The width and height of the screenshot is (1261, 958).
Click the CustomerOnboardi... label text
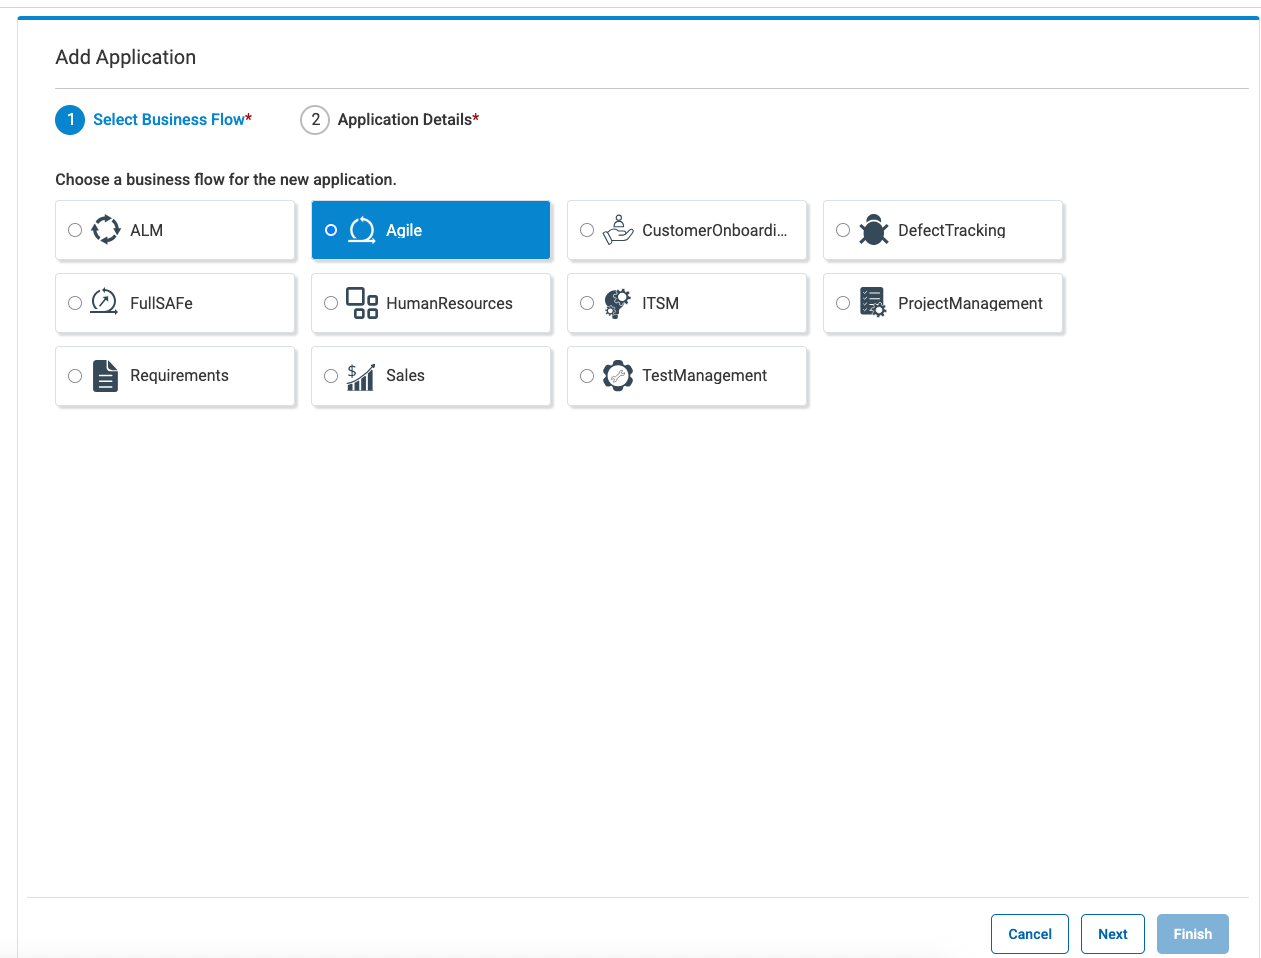pyautogui.click(x=715, y=230)
